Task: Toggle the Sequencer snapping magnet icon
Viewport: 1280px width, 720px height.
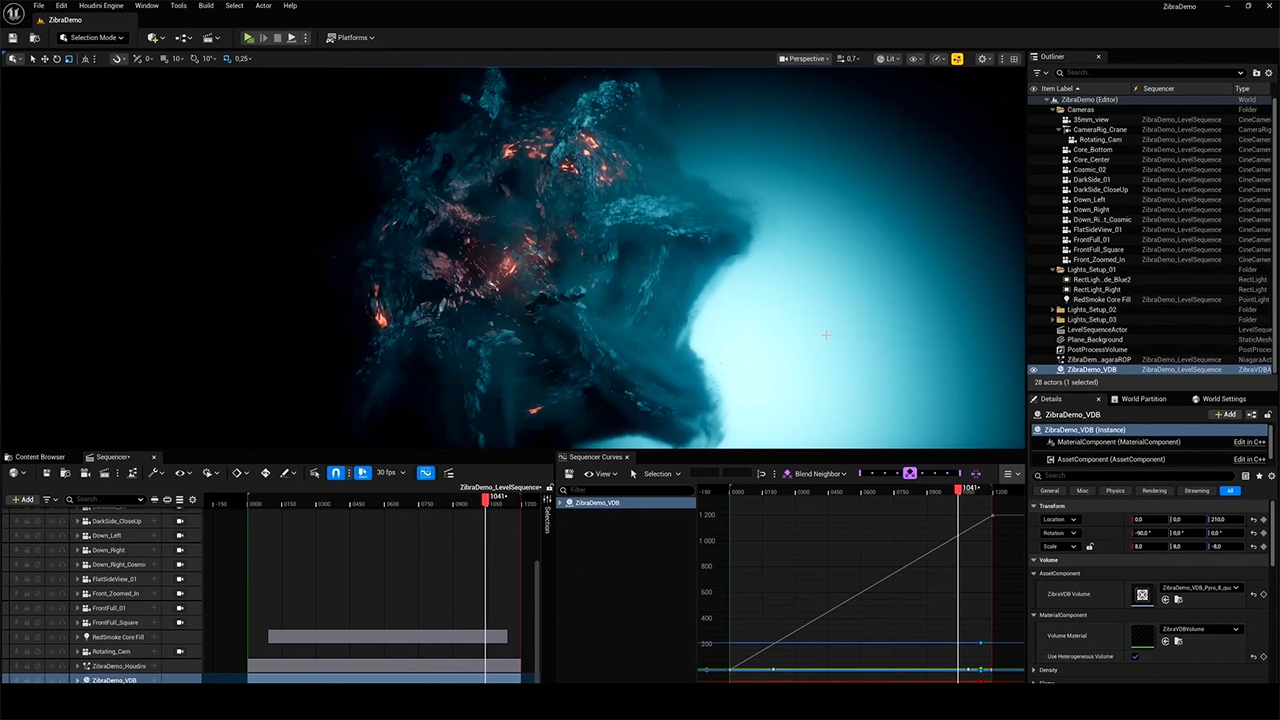Action: (336, 473)
